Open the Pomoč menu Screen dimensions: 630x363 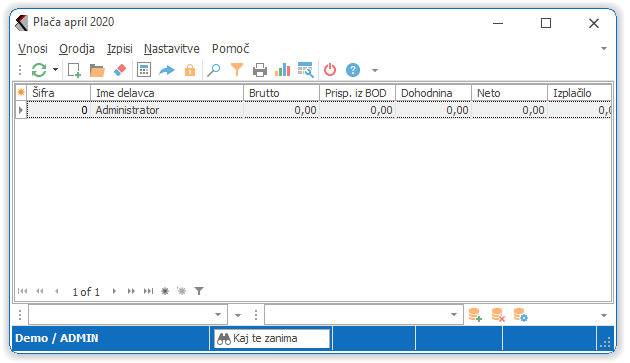(231, 49)
